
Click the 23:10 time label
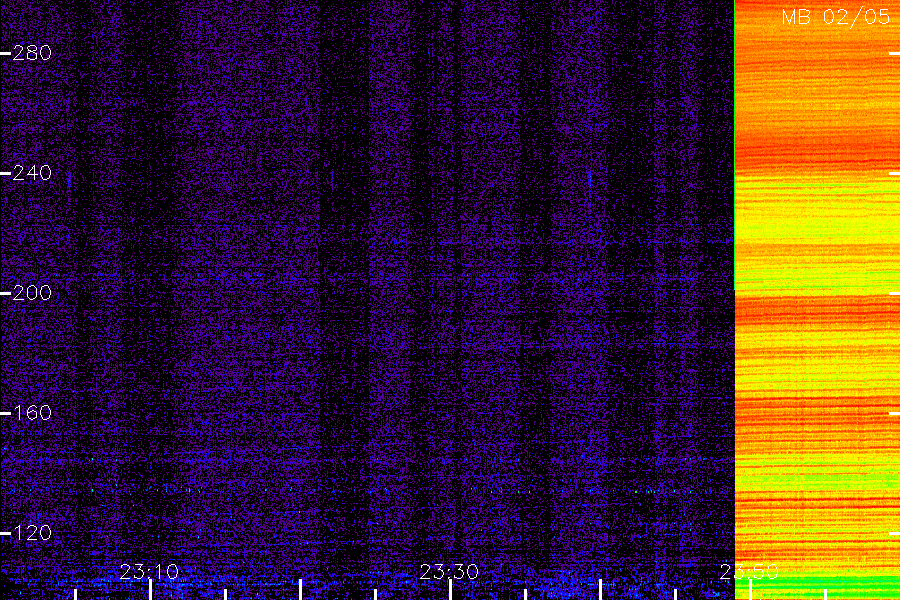tap(149, 572)
